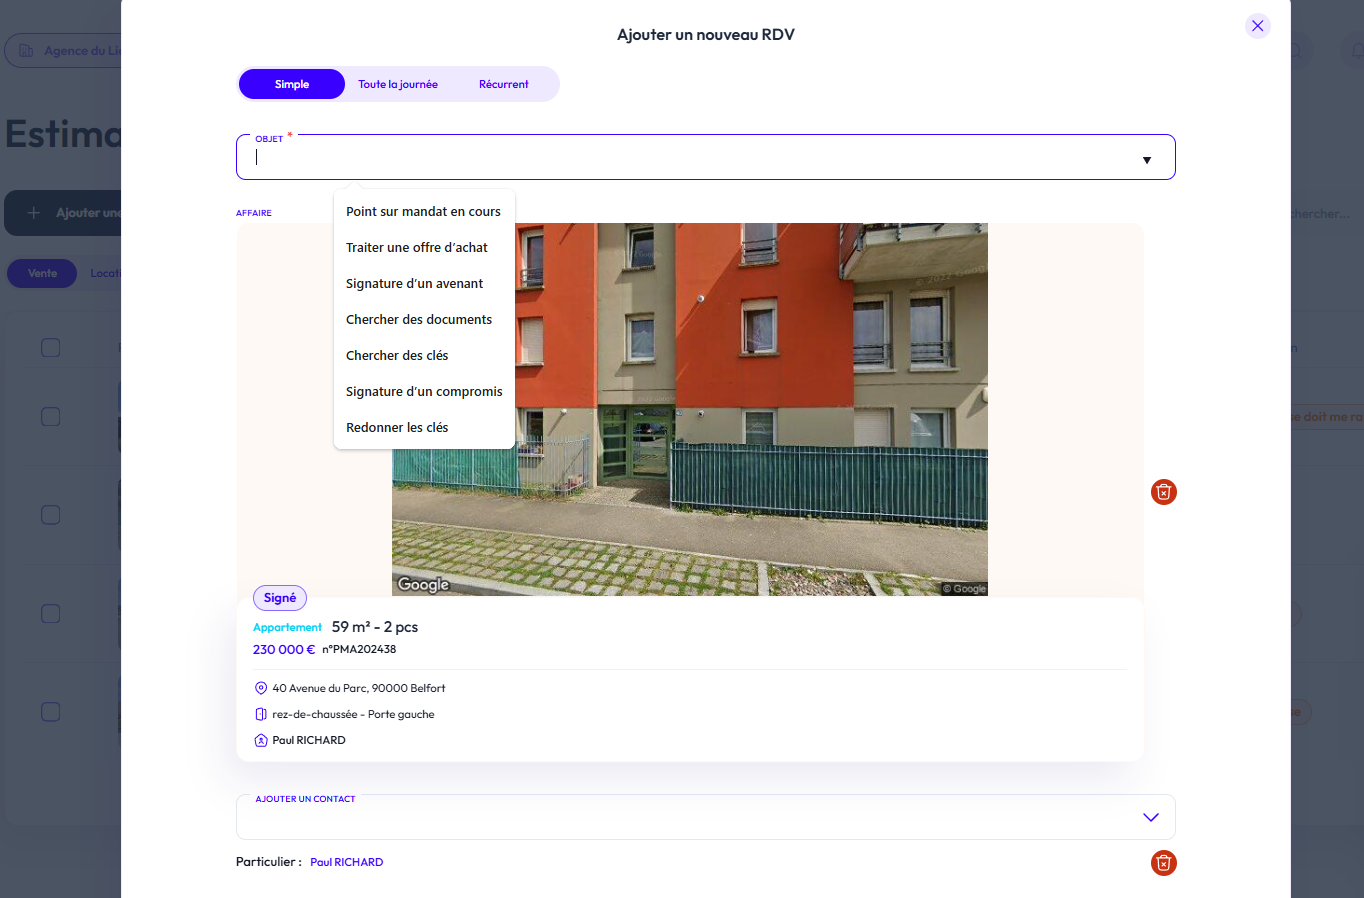
Task: Select the Simple appointment type
Action: pyautogui.click(x=292, y=84)
